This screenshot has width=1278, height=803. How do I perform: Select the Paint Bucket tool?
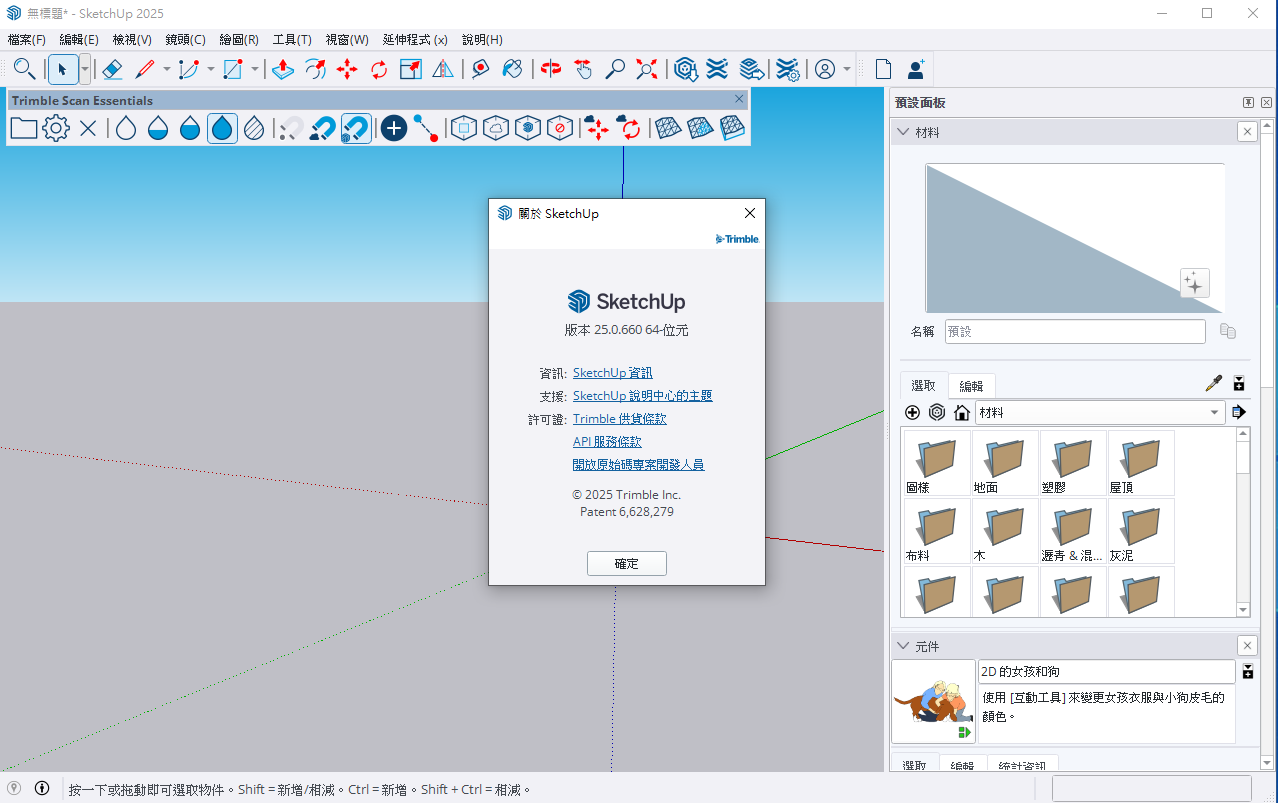coord(513,69)
